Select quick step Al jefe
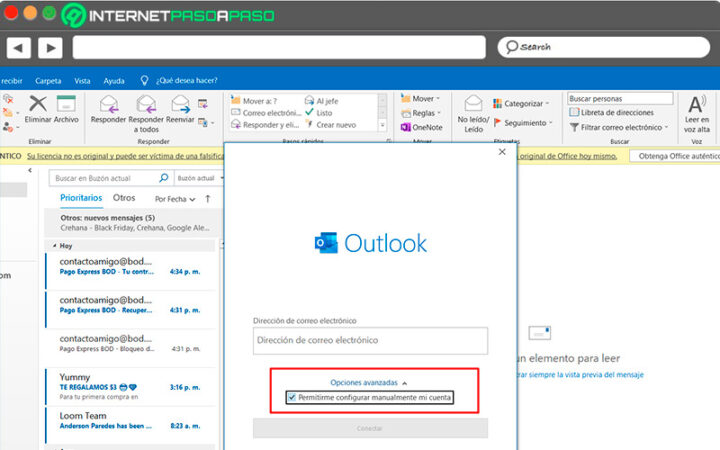Image resolution: width=720 pixels, height=450 pixels. click(321, 101)
